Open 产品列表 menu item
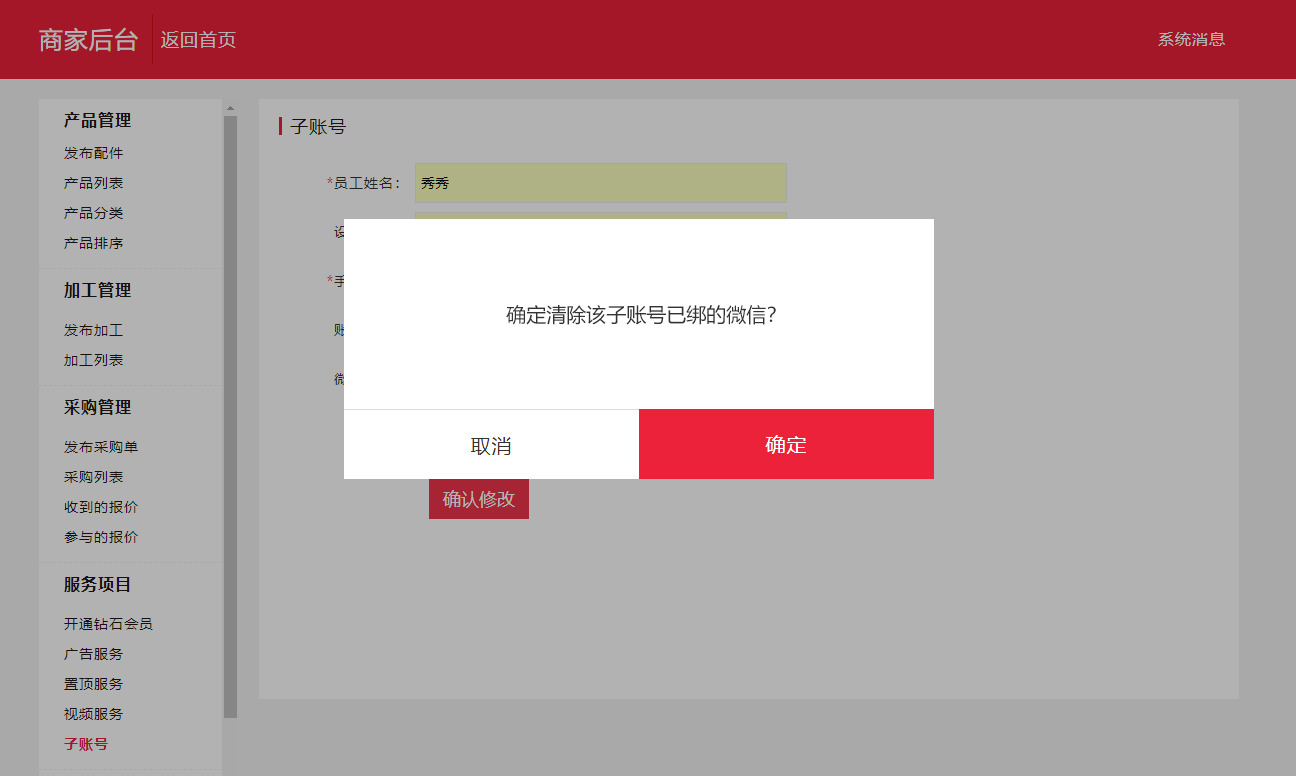 click(x=94, y=183)
